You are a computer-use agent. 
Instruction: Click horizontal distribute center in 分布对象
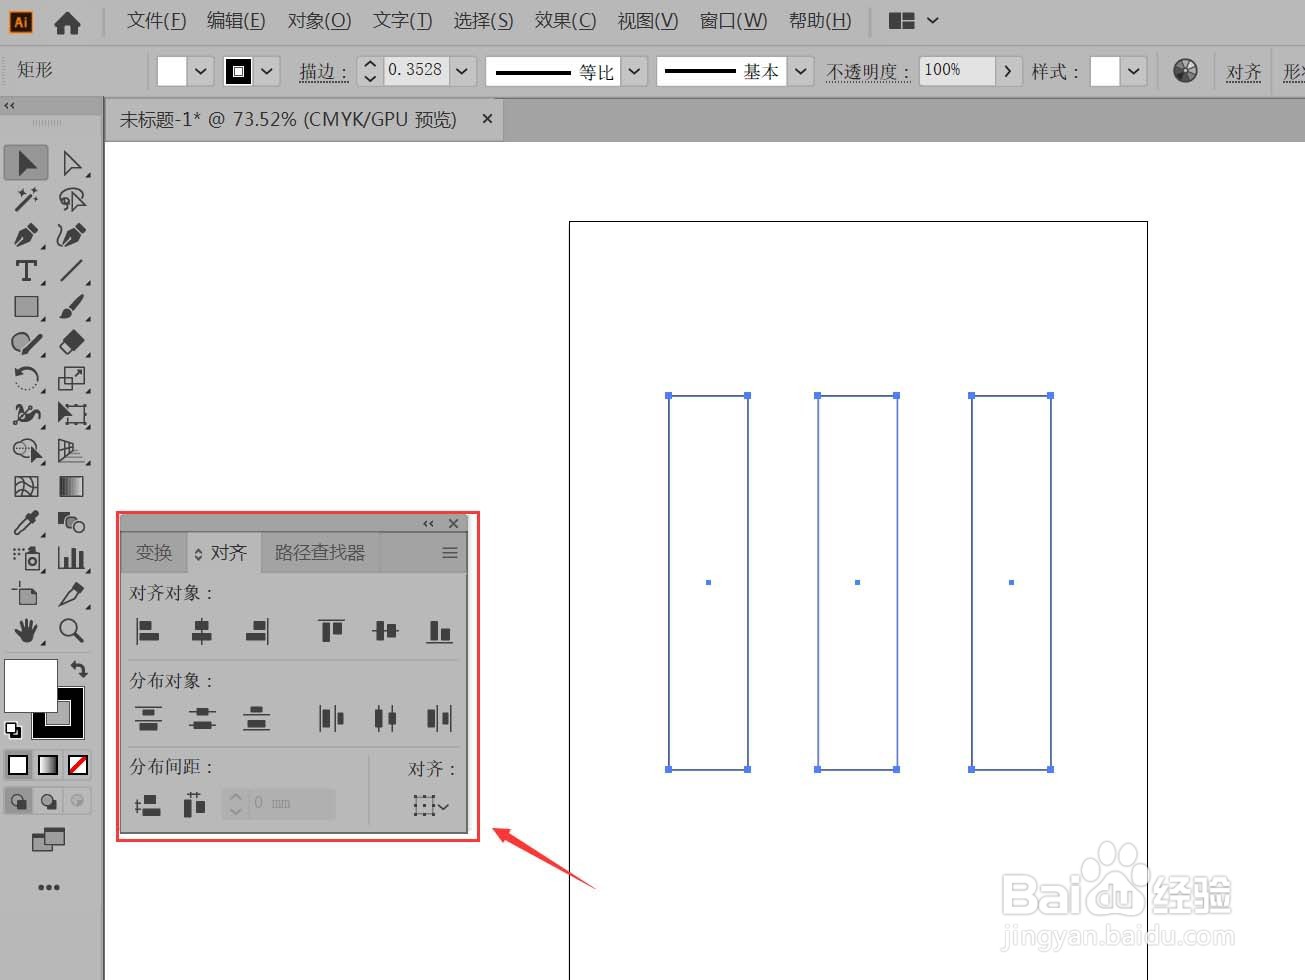tap(385, 718)
